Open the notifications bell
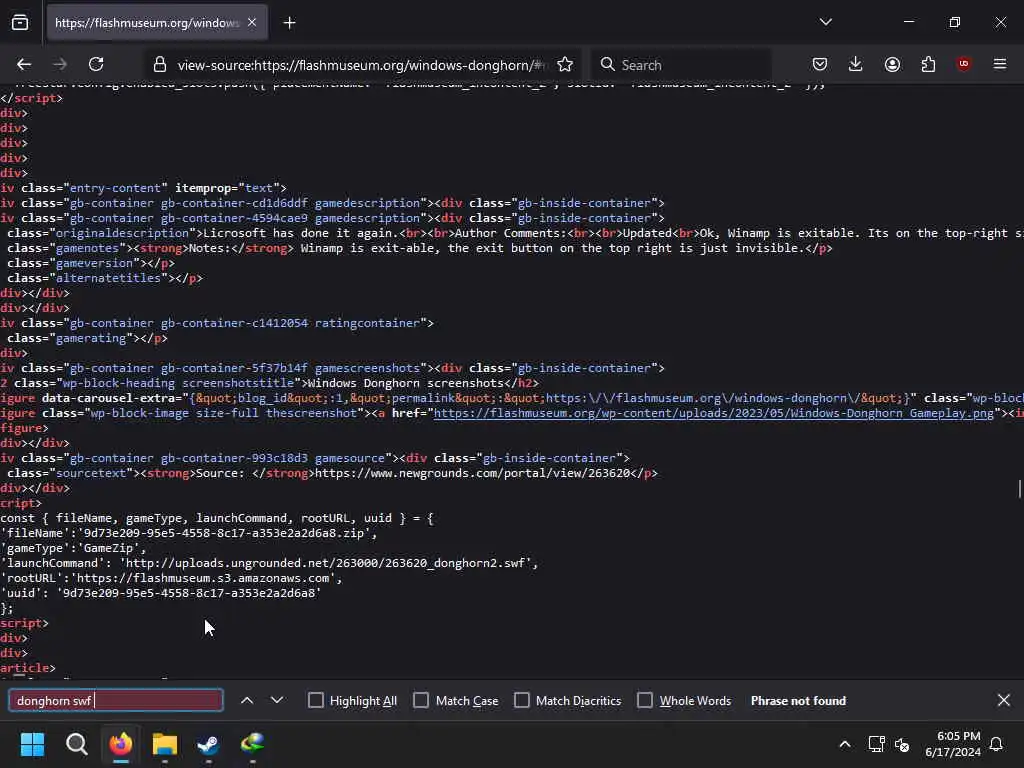Image resolution: width=1024 pixels, height=768 pixels. pos(997,744)
